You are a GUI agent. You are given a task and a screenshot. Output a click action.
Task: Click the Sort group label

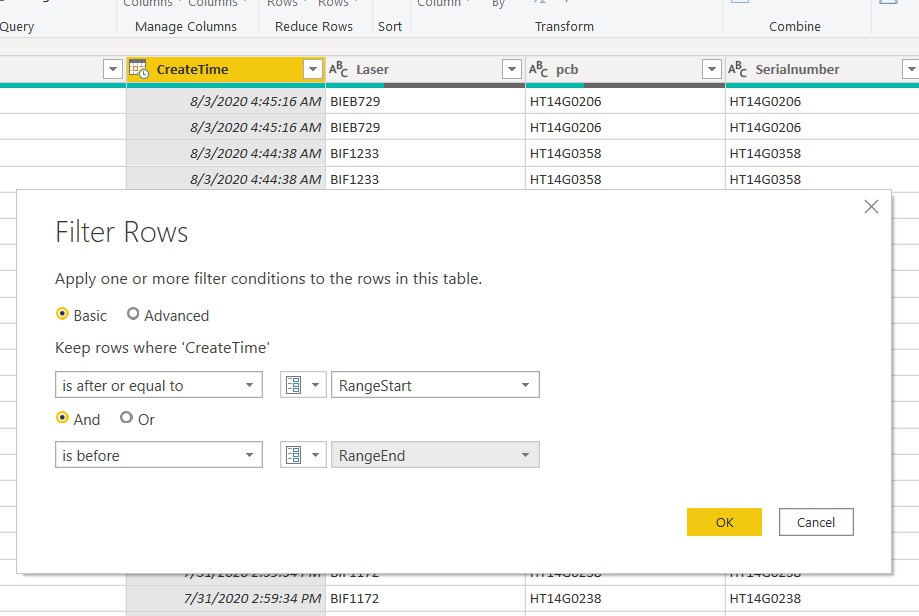[390, 26]
